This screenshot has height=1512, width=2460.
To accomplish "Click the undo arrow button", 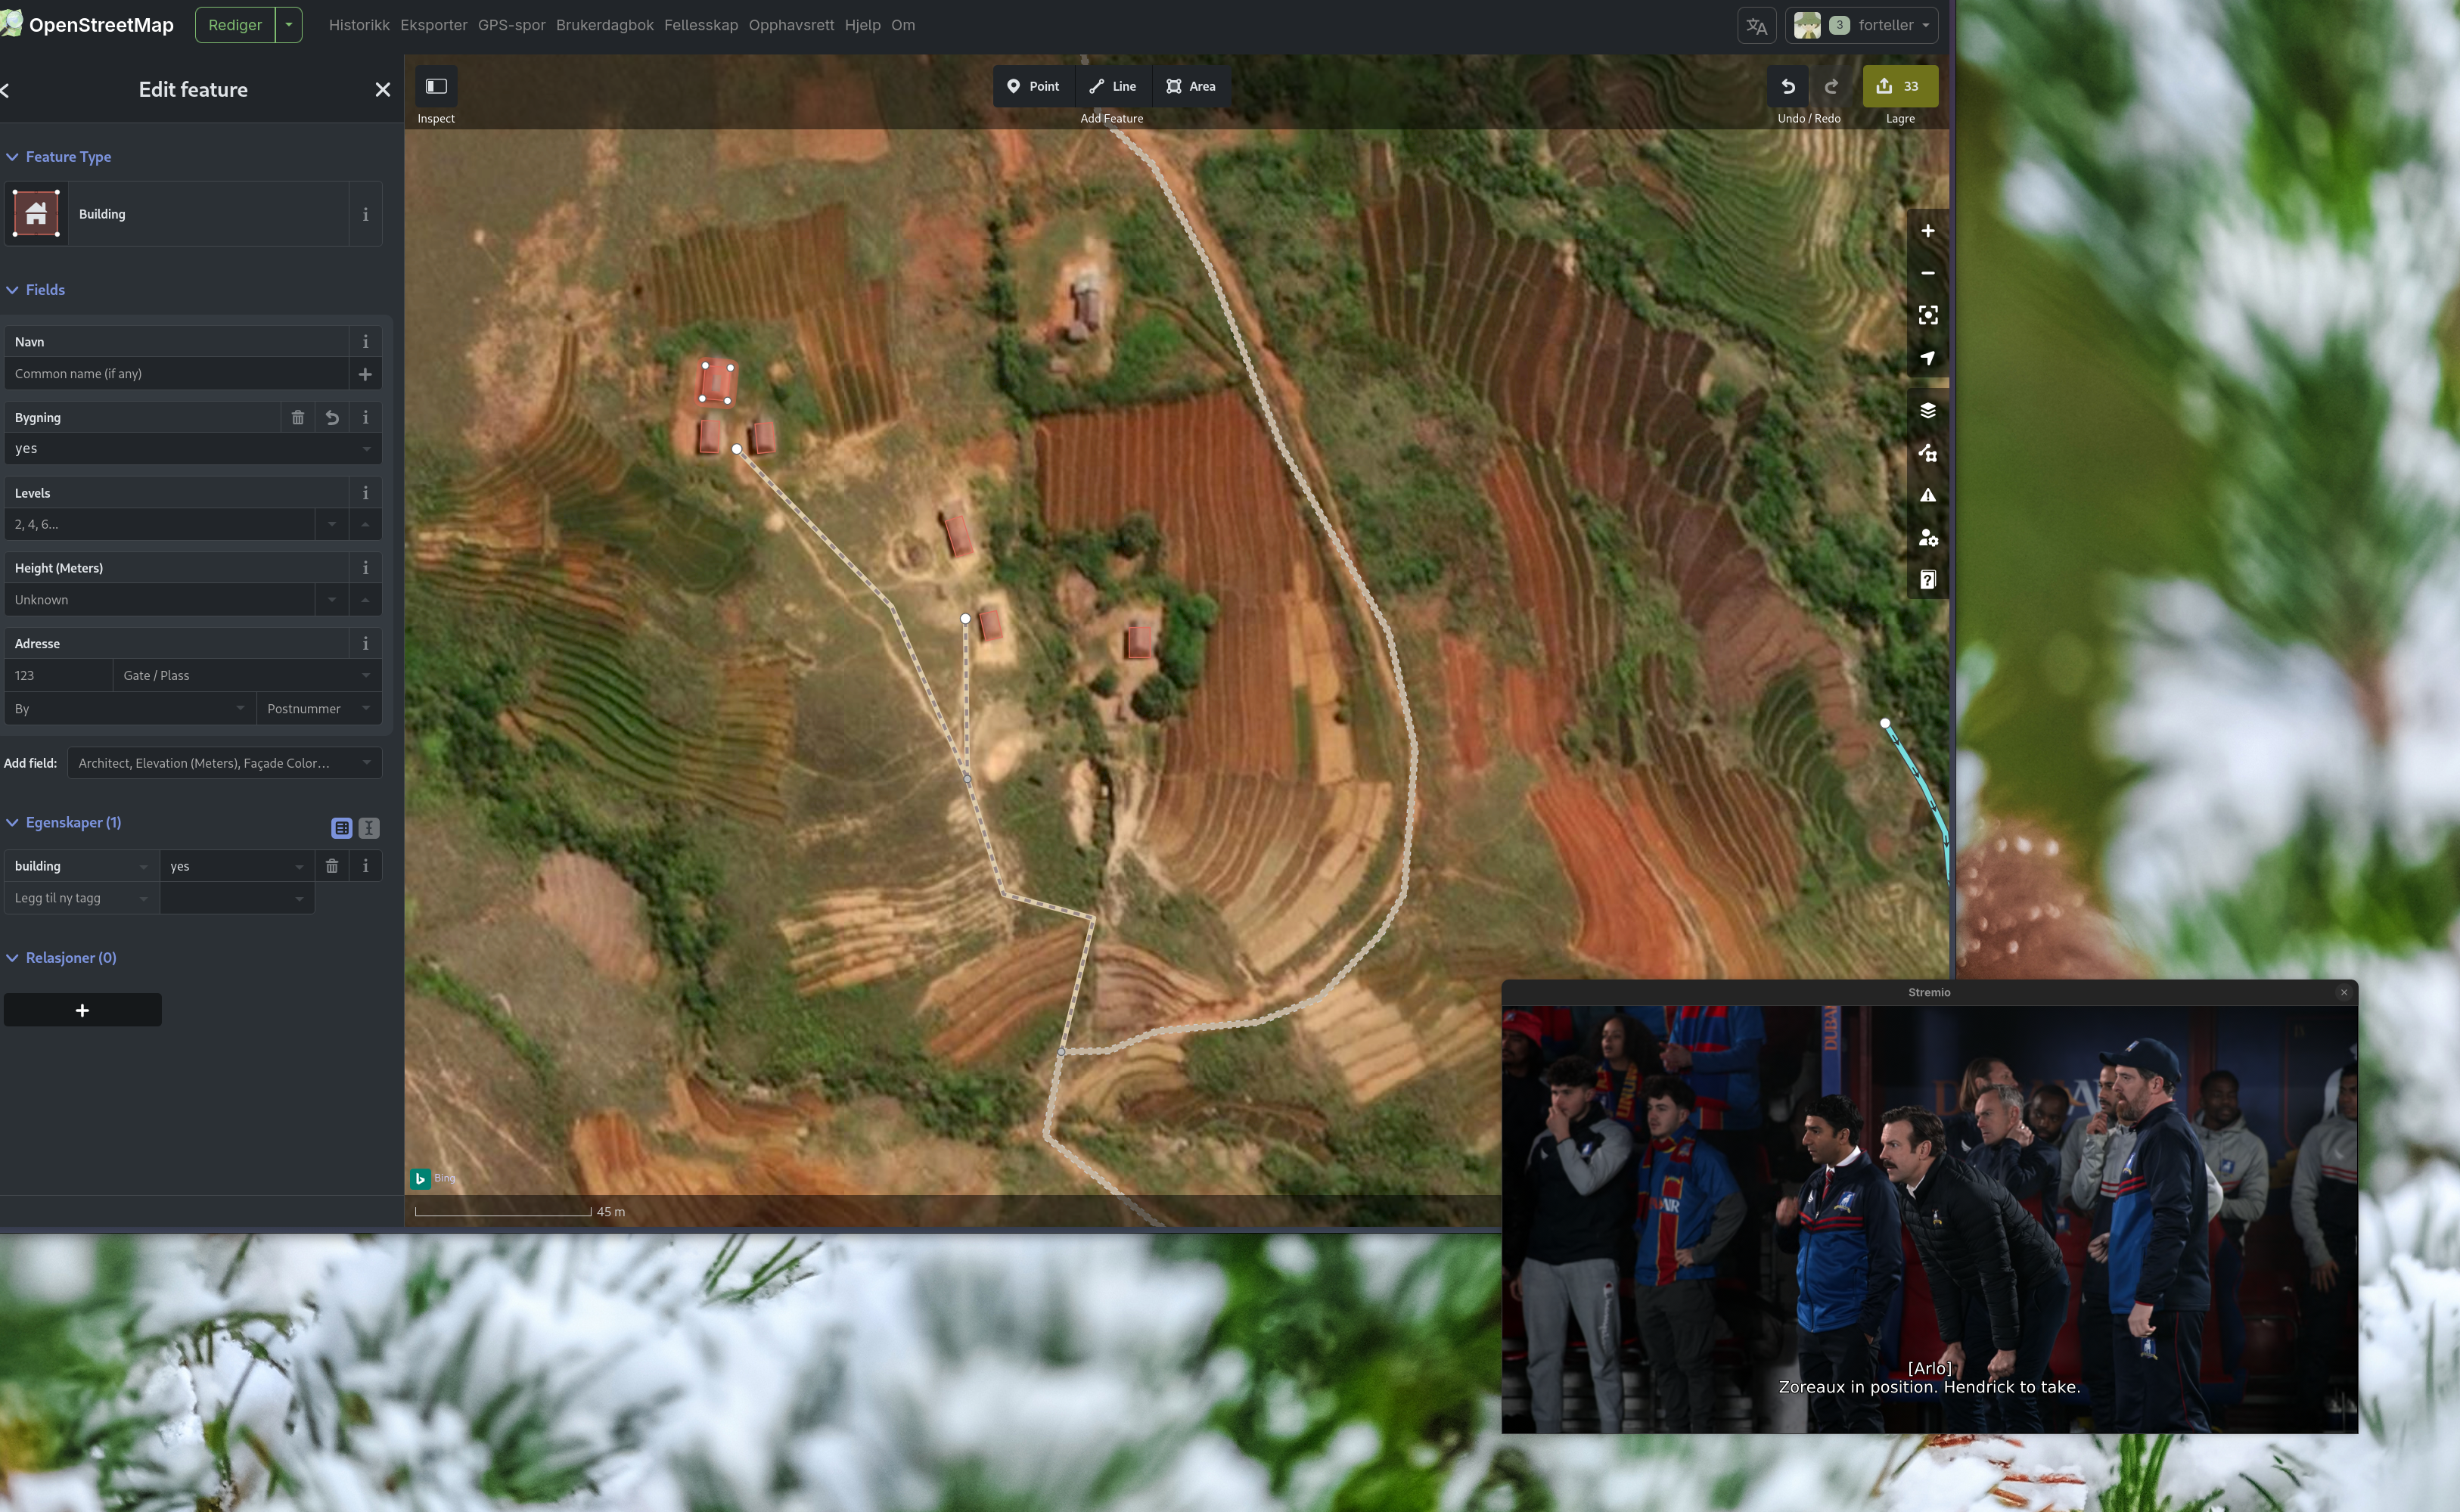I will click(1787, 86).
